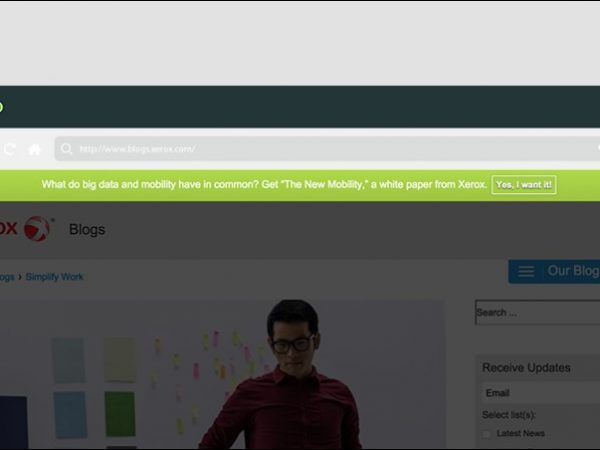This screenshot has width=600, height=450.
Task: Open the hamburger menu icon beside Our Blogs
Action: [525, 271]
